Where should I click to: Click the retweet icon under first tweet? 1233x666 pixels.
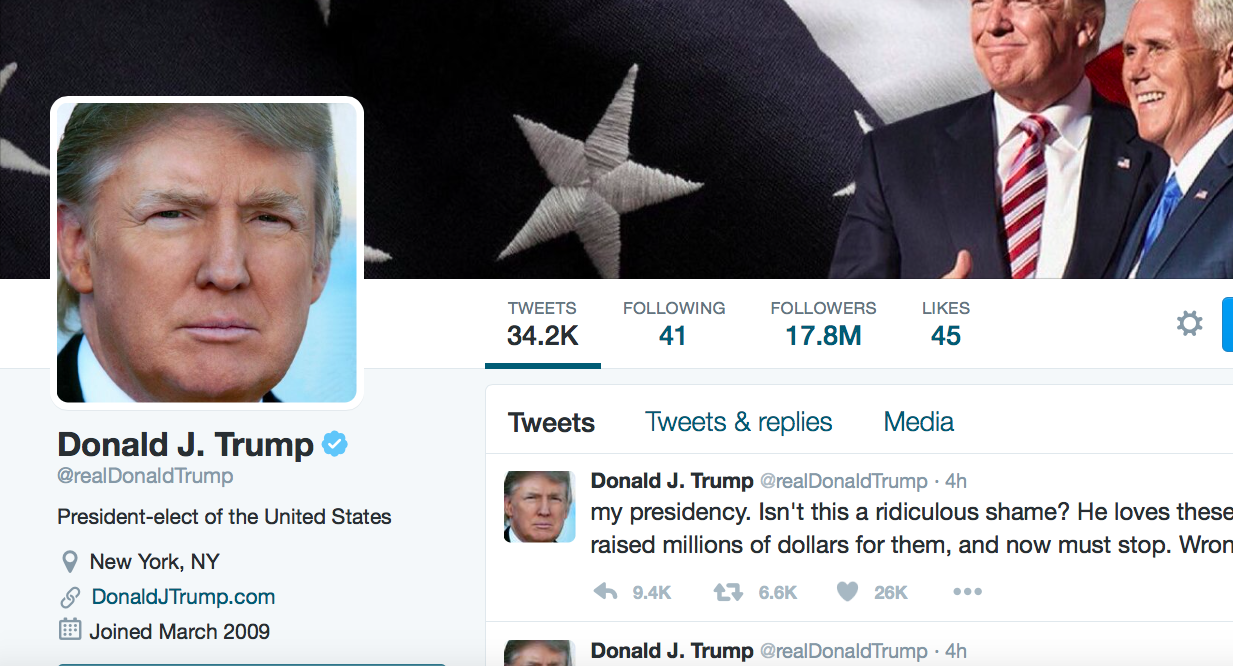728,592
